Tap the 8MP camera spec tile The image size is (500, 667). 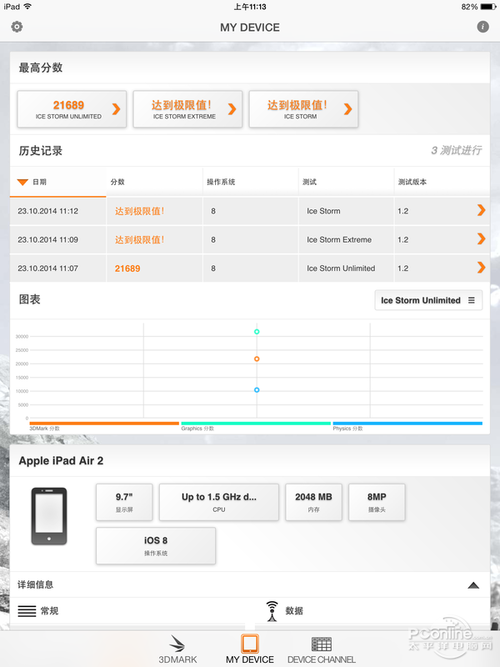click(377, 502)
